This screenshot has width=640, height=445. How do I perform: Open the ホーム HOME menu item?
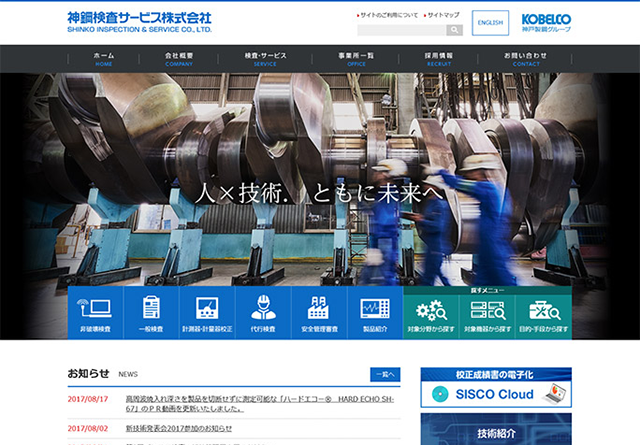point(104,58)
